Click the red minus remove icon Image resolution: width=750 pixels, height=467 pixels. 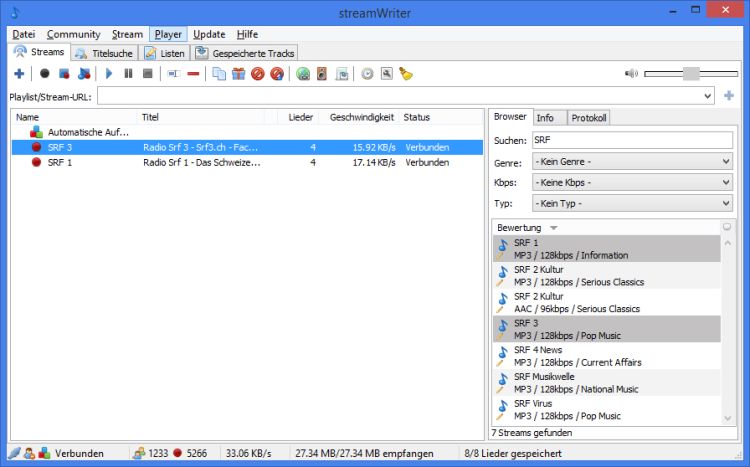coord(193,74)
